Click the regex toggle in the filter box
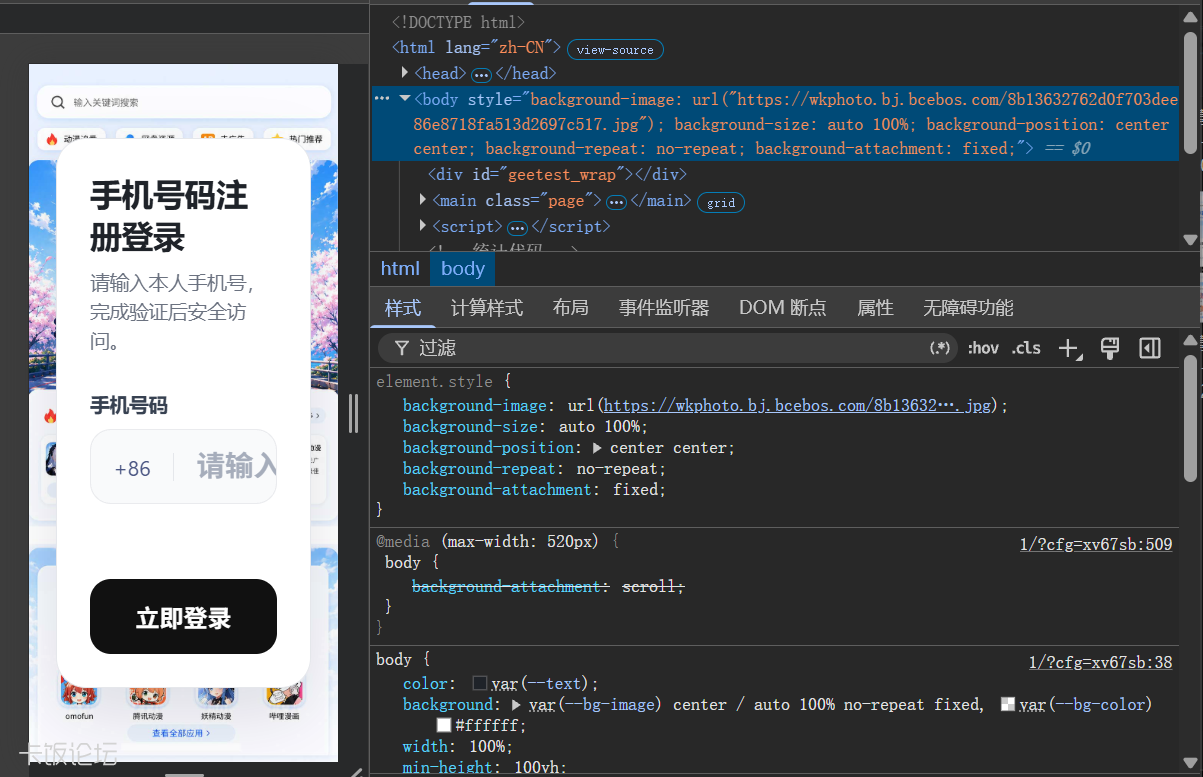 click(x=940, y=348)
